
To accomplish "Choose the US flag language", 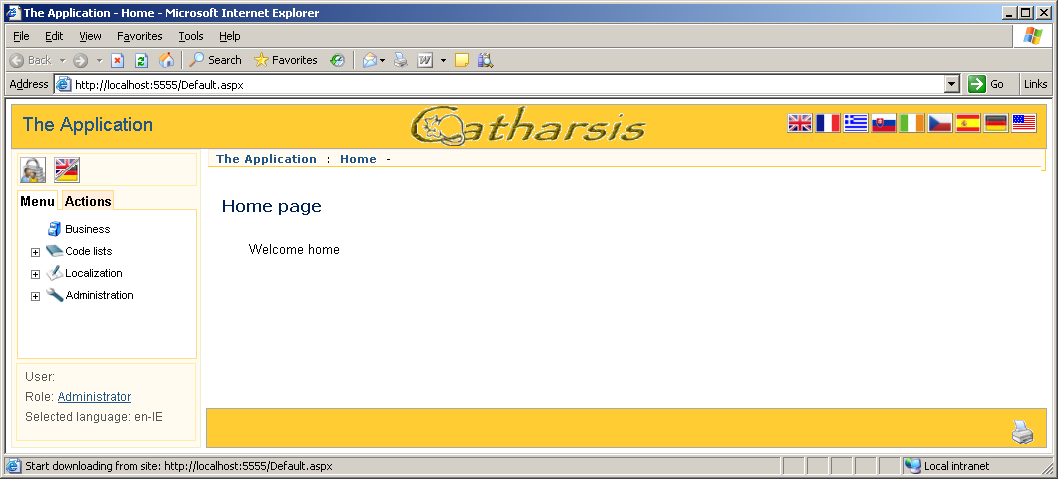I will [1024, 123].
